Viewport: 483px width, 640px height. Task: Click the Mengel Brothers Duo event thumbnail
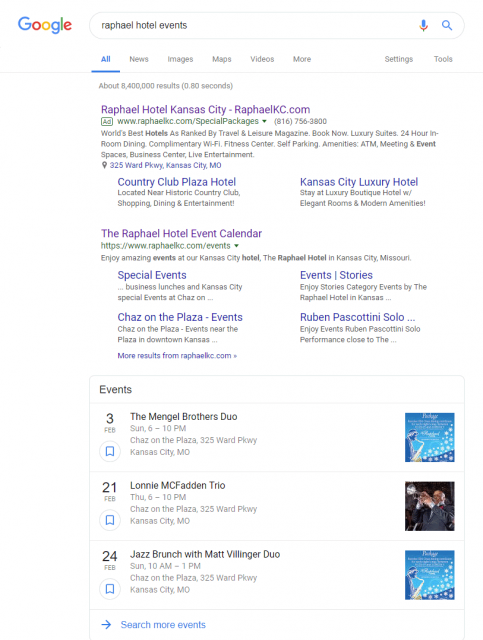(430, 437)
